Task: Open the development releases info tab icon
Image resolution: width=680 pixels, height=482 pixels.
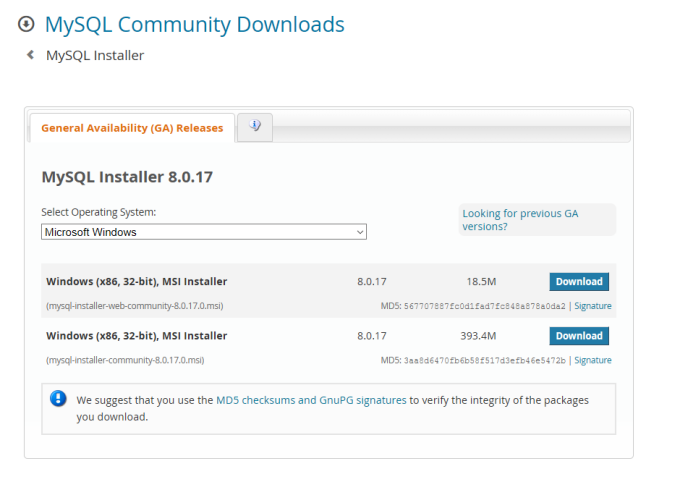Action: 255,127
